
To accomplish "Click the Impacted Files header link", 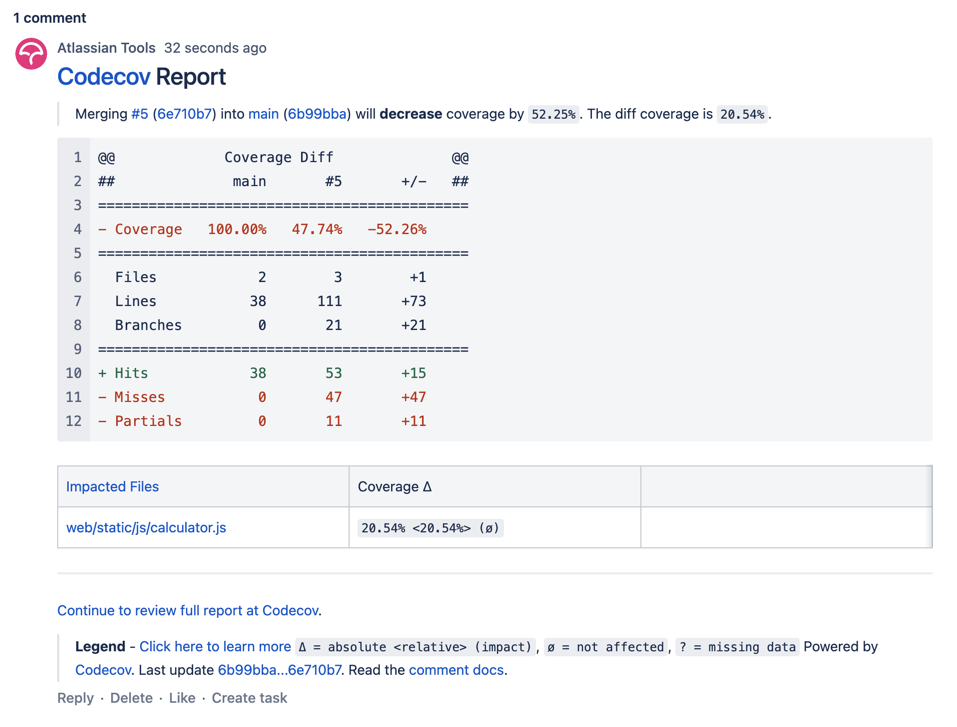I will pos(112,486).
